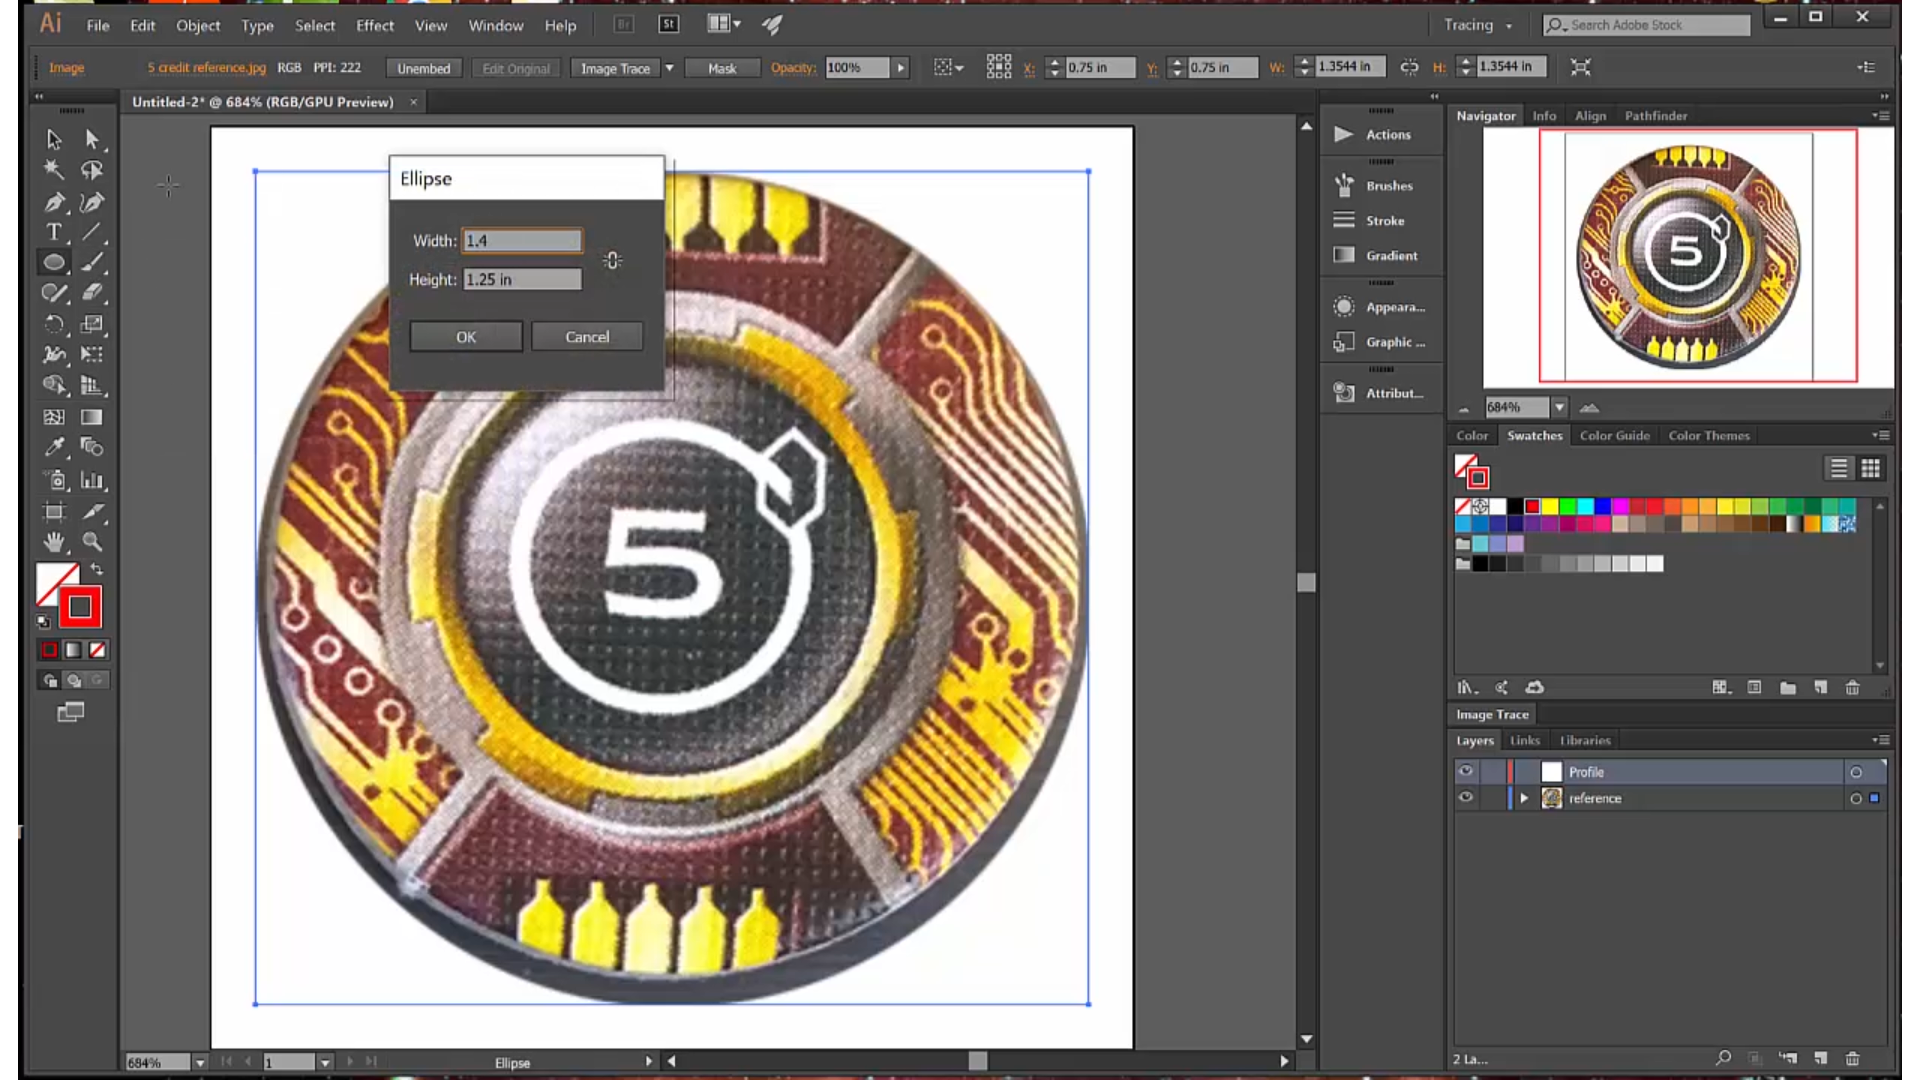
Task: Click the 5 credit reference.jpg link
Action: click(x=206, y=67)
